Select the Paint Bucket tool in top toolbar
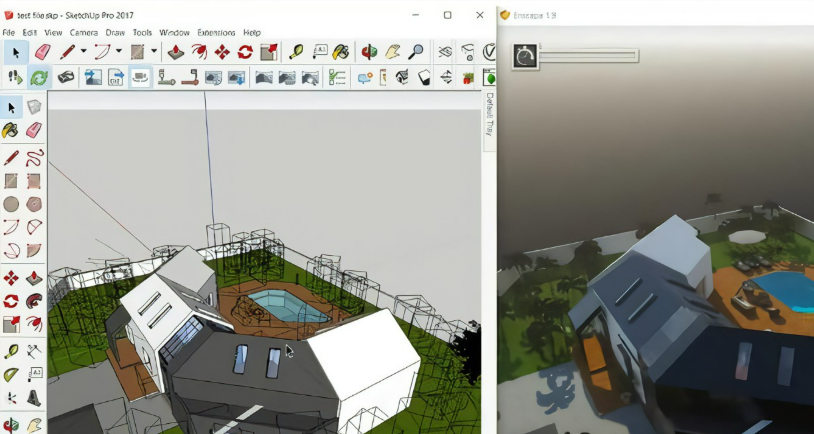The image size is (814, 434). pos(341,52)
